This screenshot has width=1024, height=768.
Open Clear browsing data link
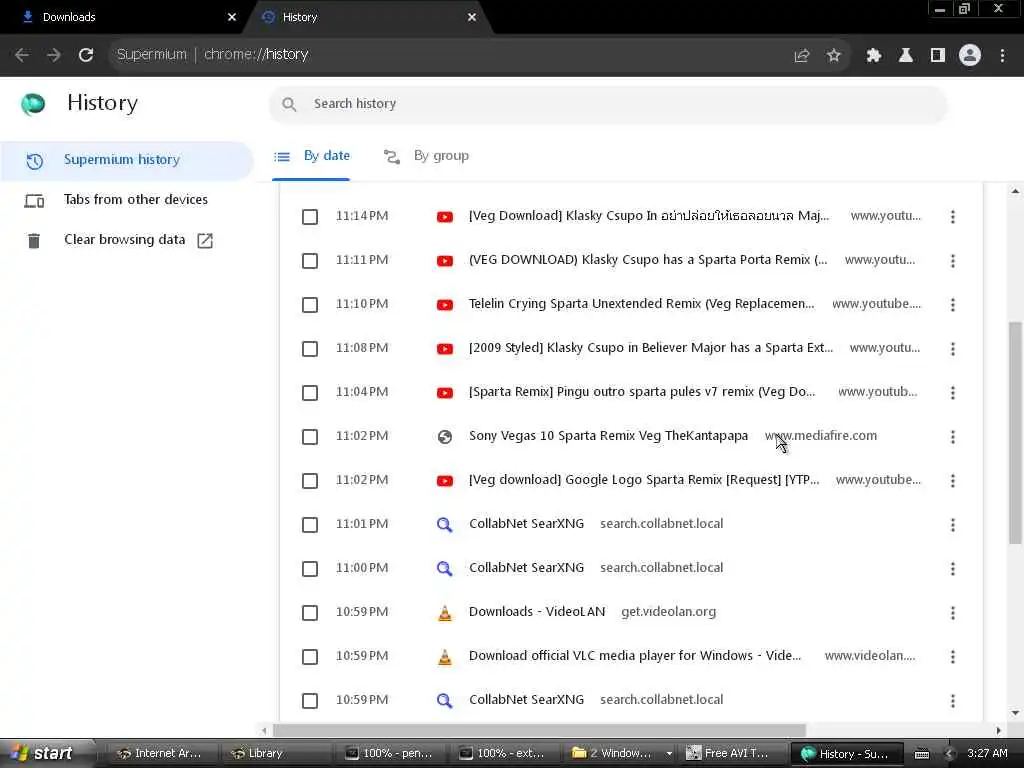pos(126,240)
